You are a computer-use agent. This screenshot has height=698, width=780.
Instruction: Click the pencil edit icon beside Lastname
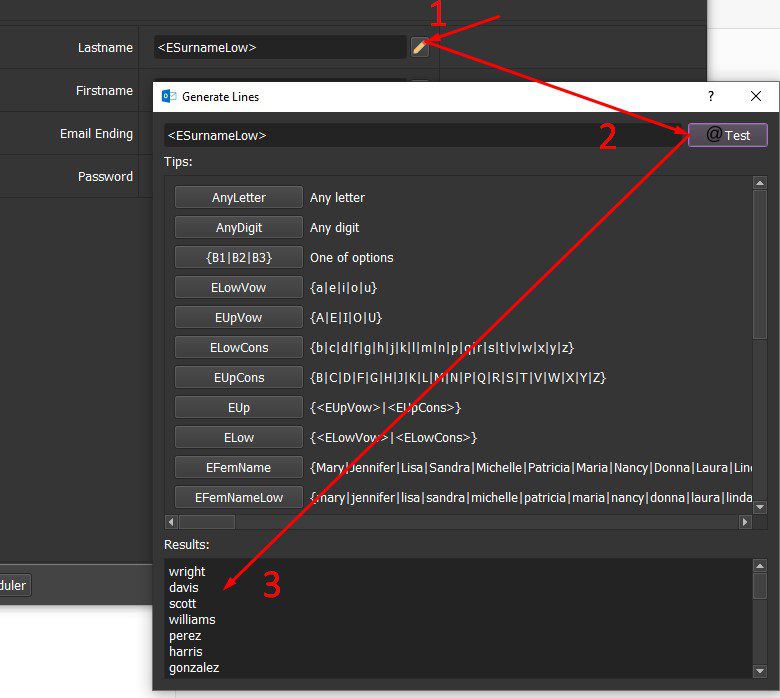point(420,47)
